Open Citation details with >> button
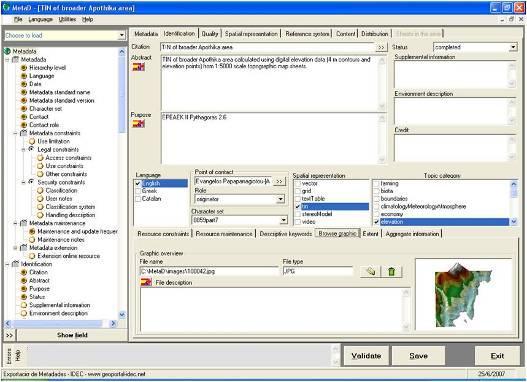The height and width of the screenshot is (382, 527). (381, 47)
